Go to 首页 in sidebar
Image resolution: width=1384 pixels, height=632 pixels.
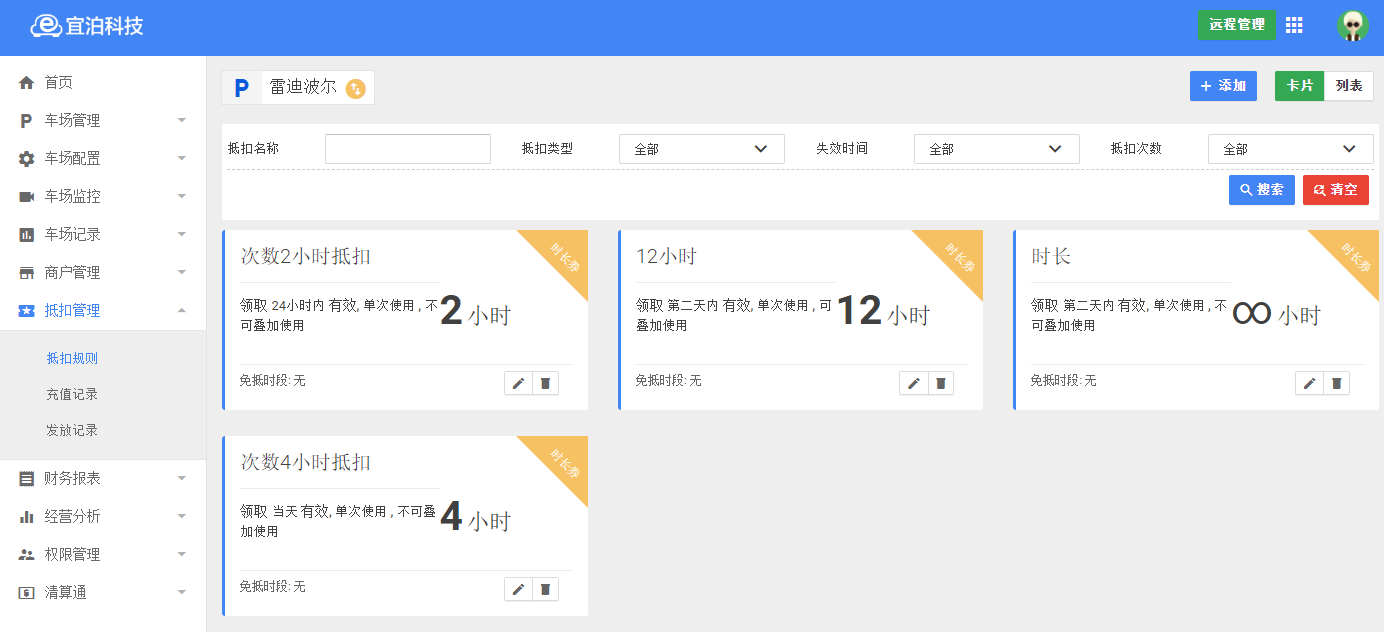pos(103,82)
